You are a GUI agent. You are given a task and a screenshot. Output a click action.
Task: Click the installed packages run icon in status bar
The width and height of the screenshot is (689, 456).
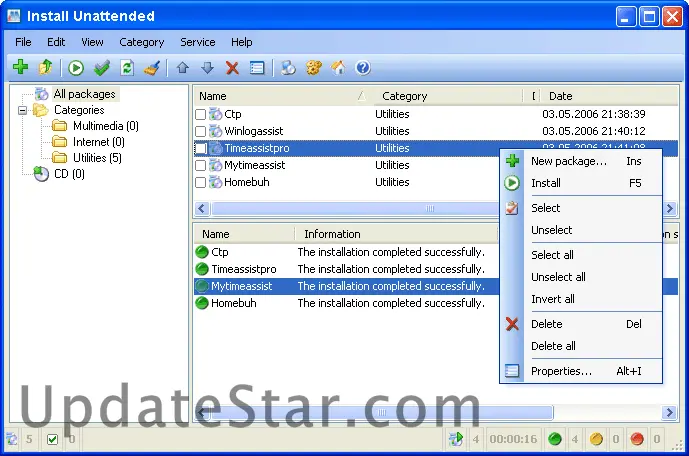tap(456, 438)
